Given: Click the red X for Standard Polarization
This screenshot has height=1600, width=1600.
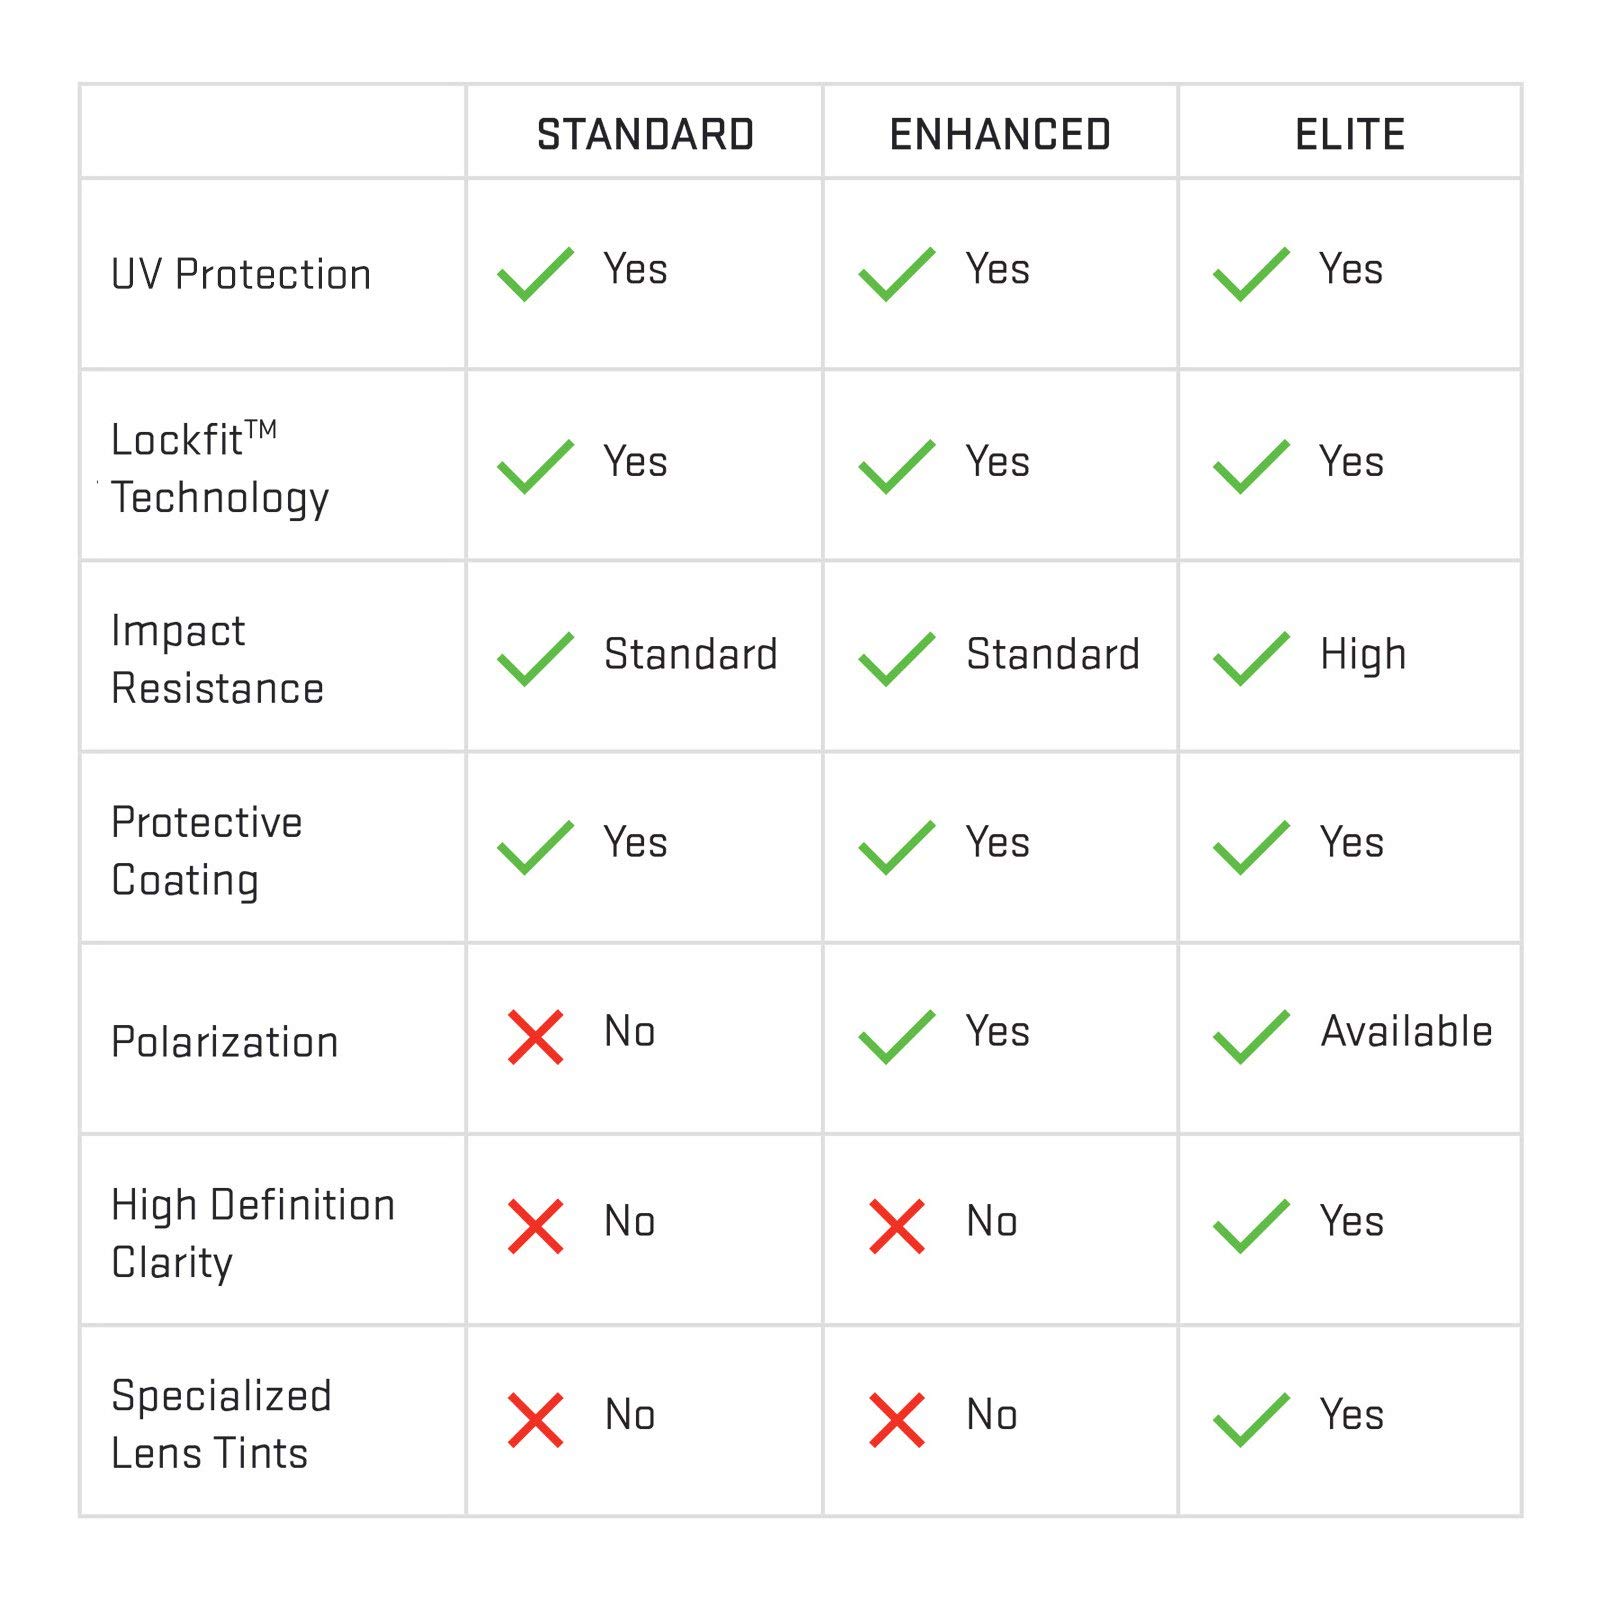Looking at the screenshot, I should [535, 1037].
